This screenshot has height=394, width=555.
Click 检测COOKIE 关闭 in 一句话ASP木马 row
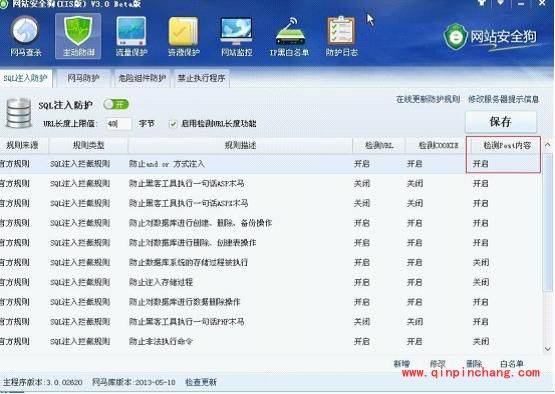(414, 183)
